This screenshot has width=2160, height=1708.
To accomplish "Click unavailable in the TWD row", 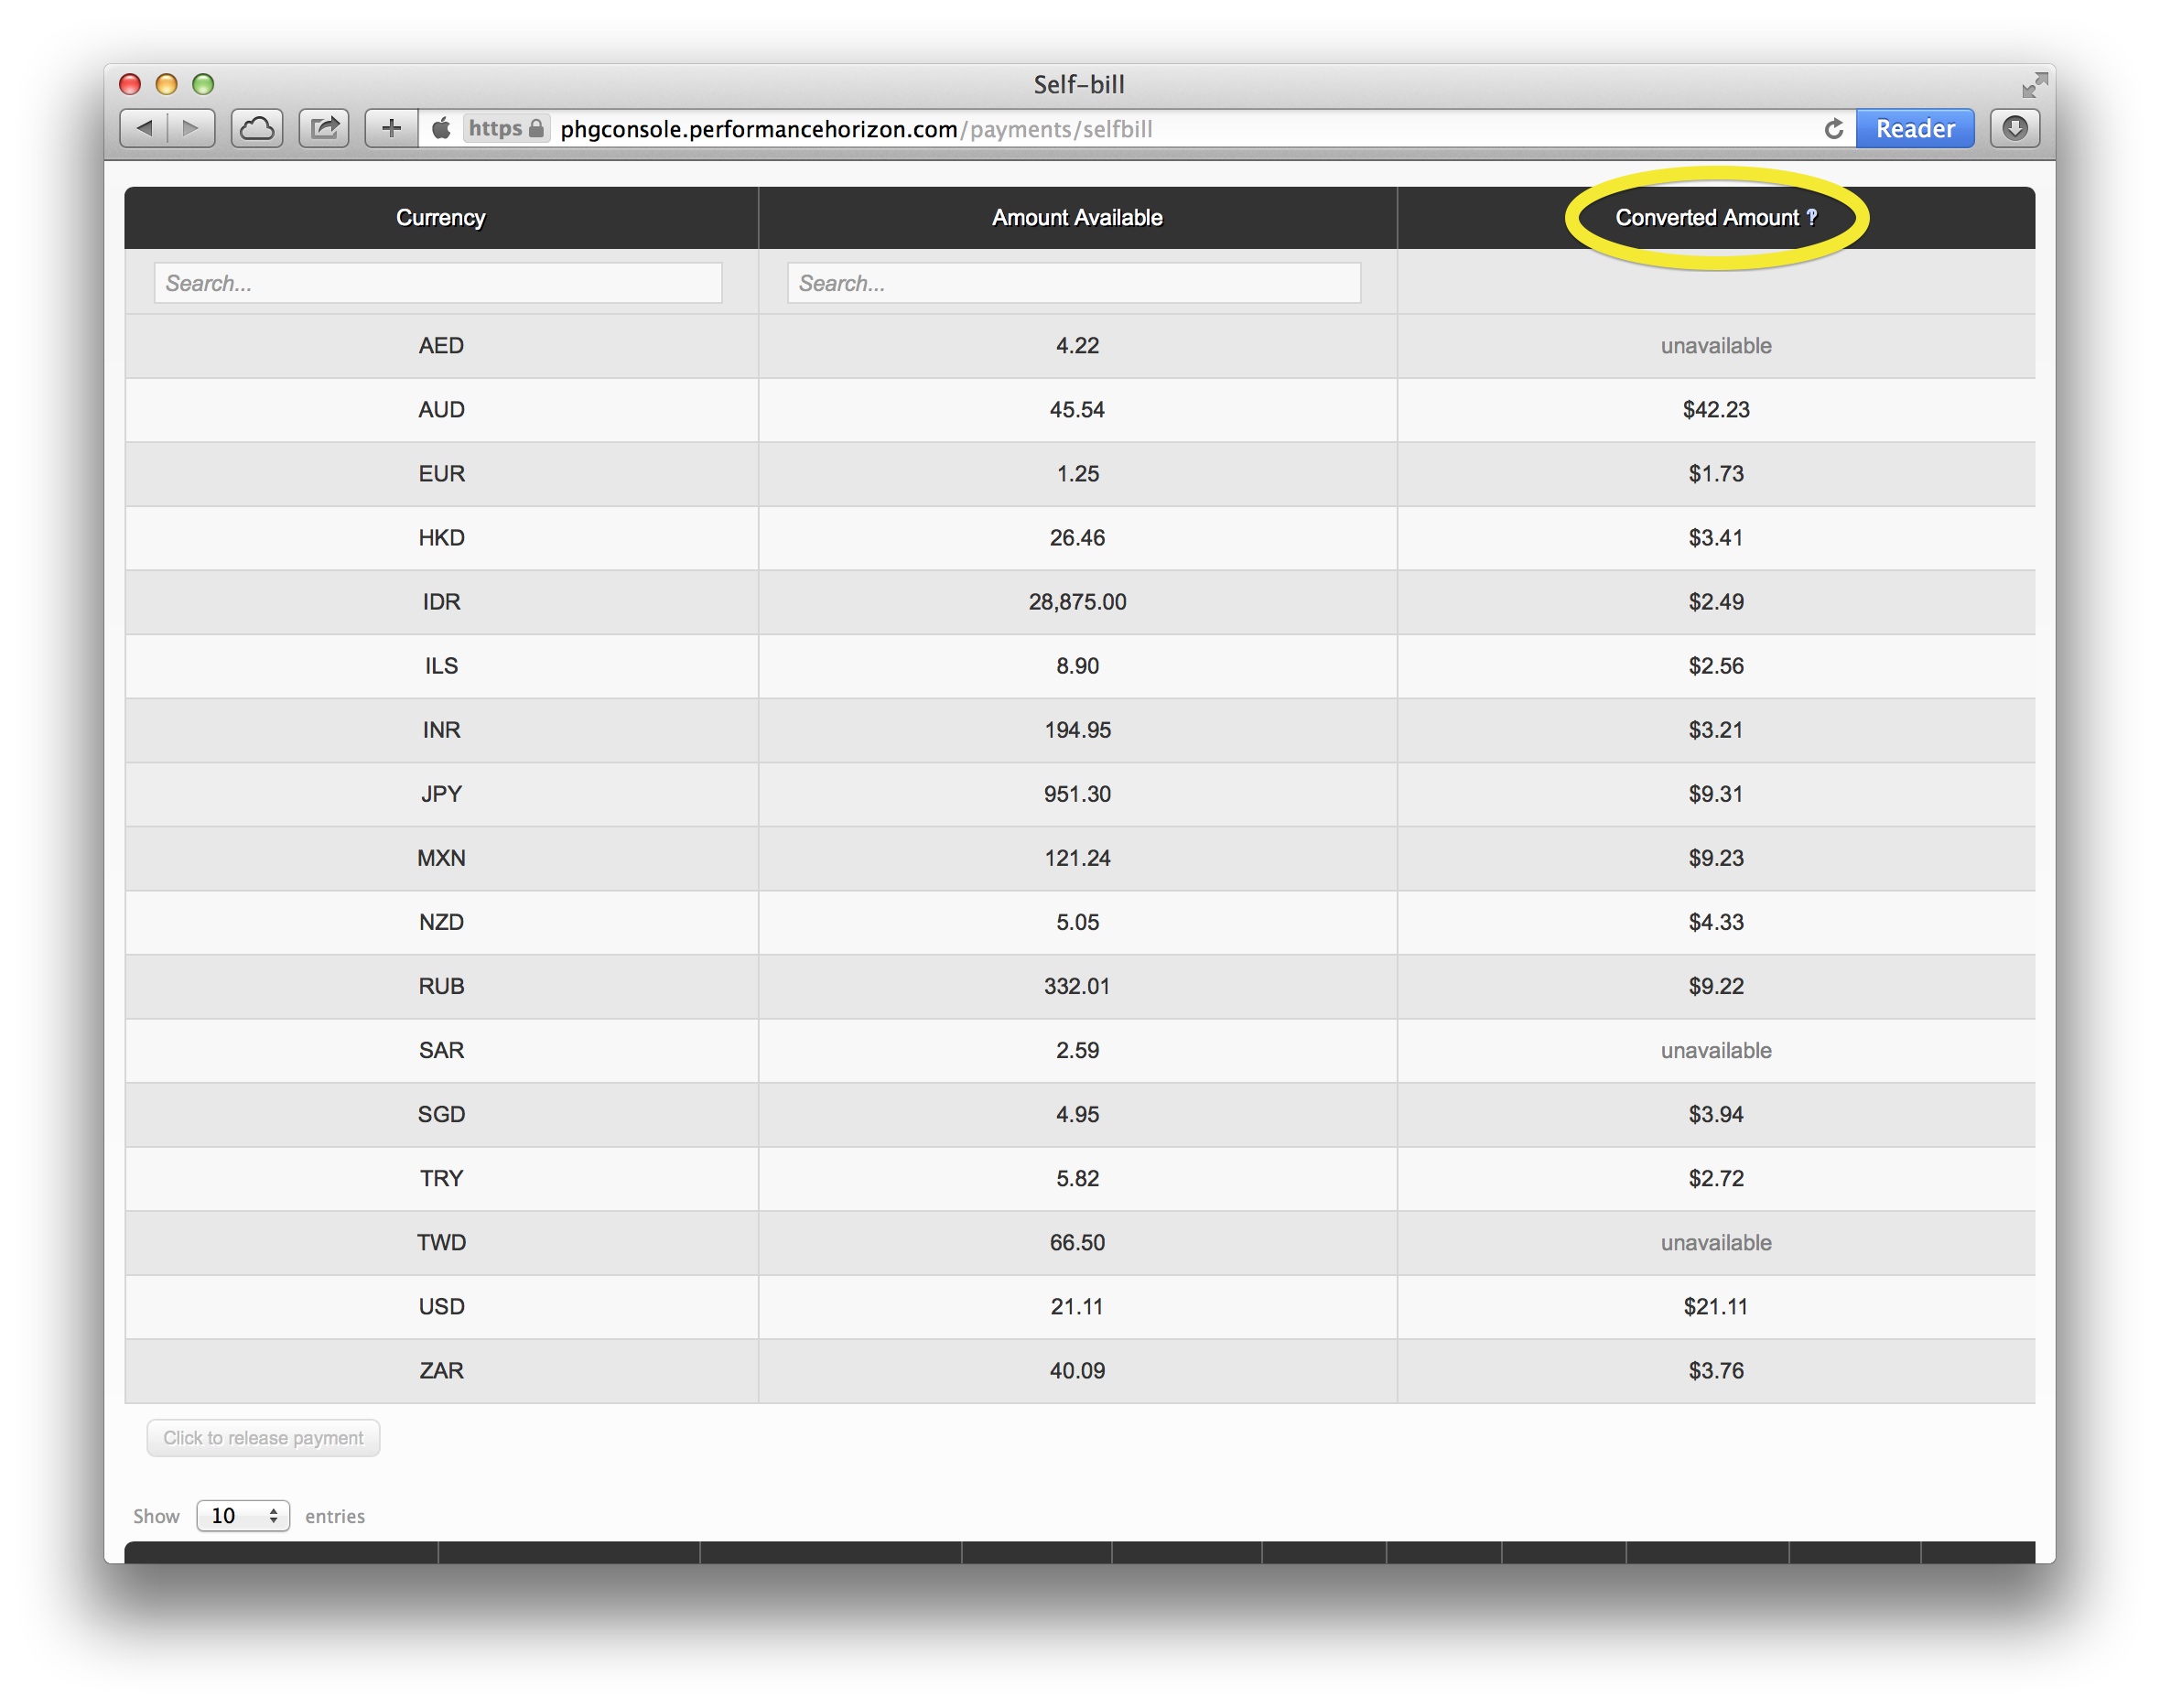I will click(1716, 1242).
